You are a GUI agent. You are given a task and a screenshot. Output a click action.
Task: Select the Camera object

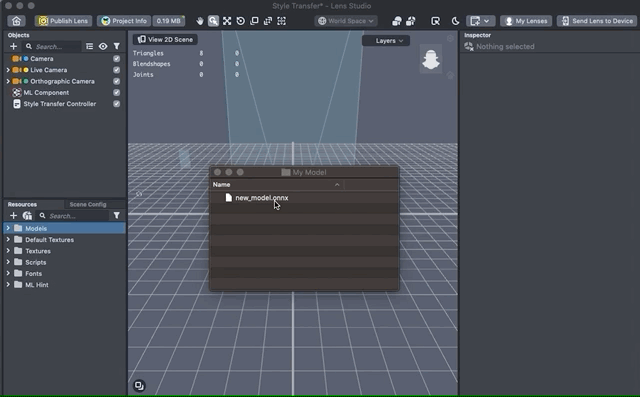click(x=42, y=59)
